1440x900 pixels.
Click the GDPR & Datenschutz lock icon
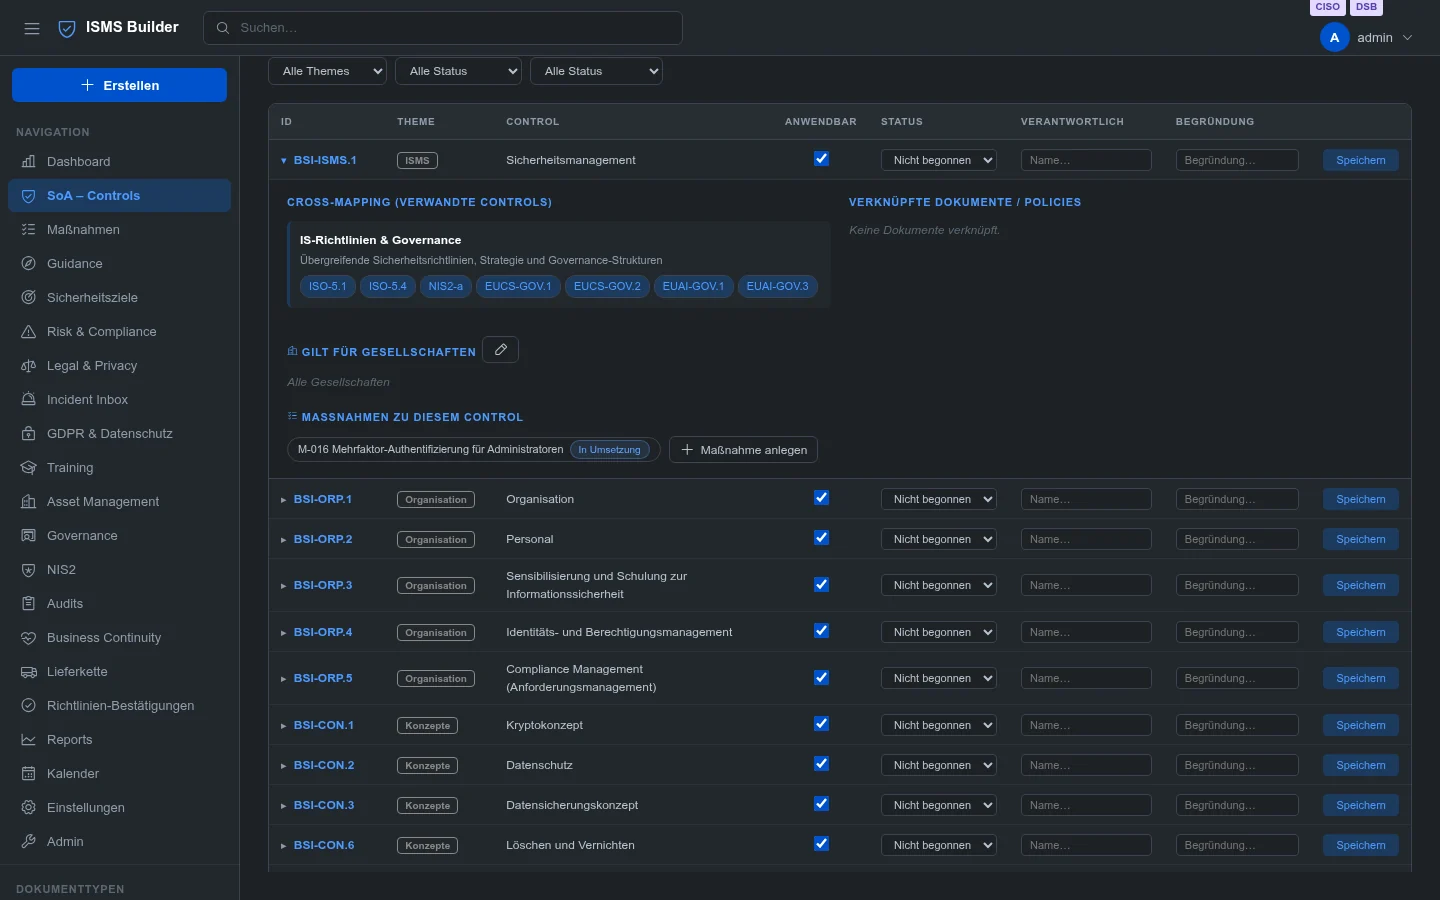[28, 434]
